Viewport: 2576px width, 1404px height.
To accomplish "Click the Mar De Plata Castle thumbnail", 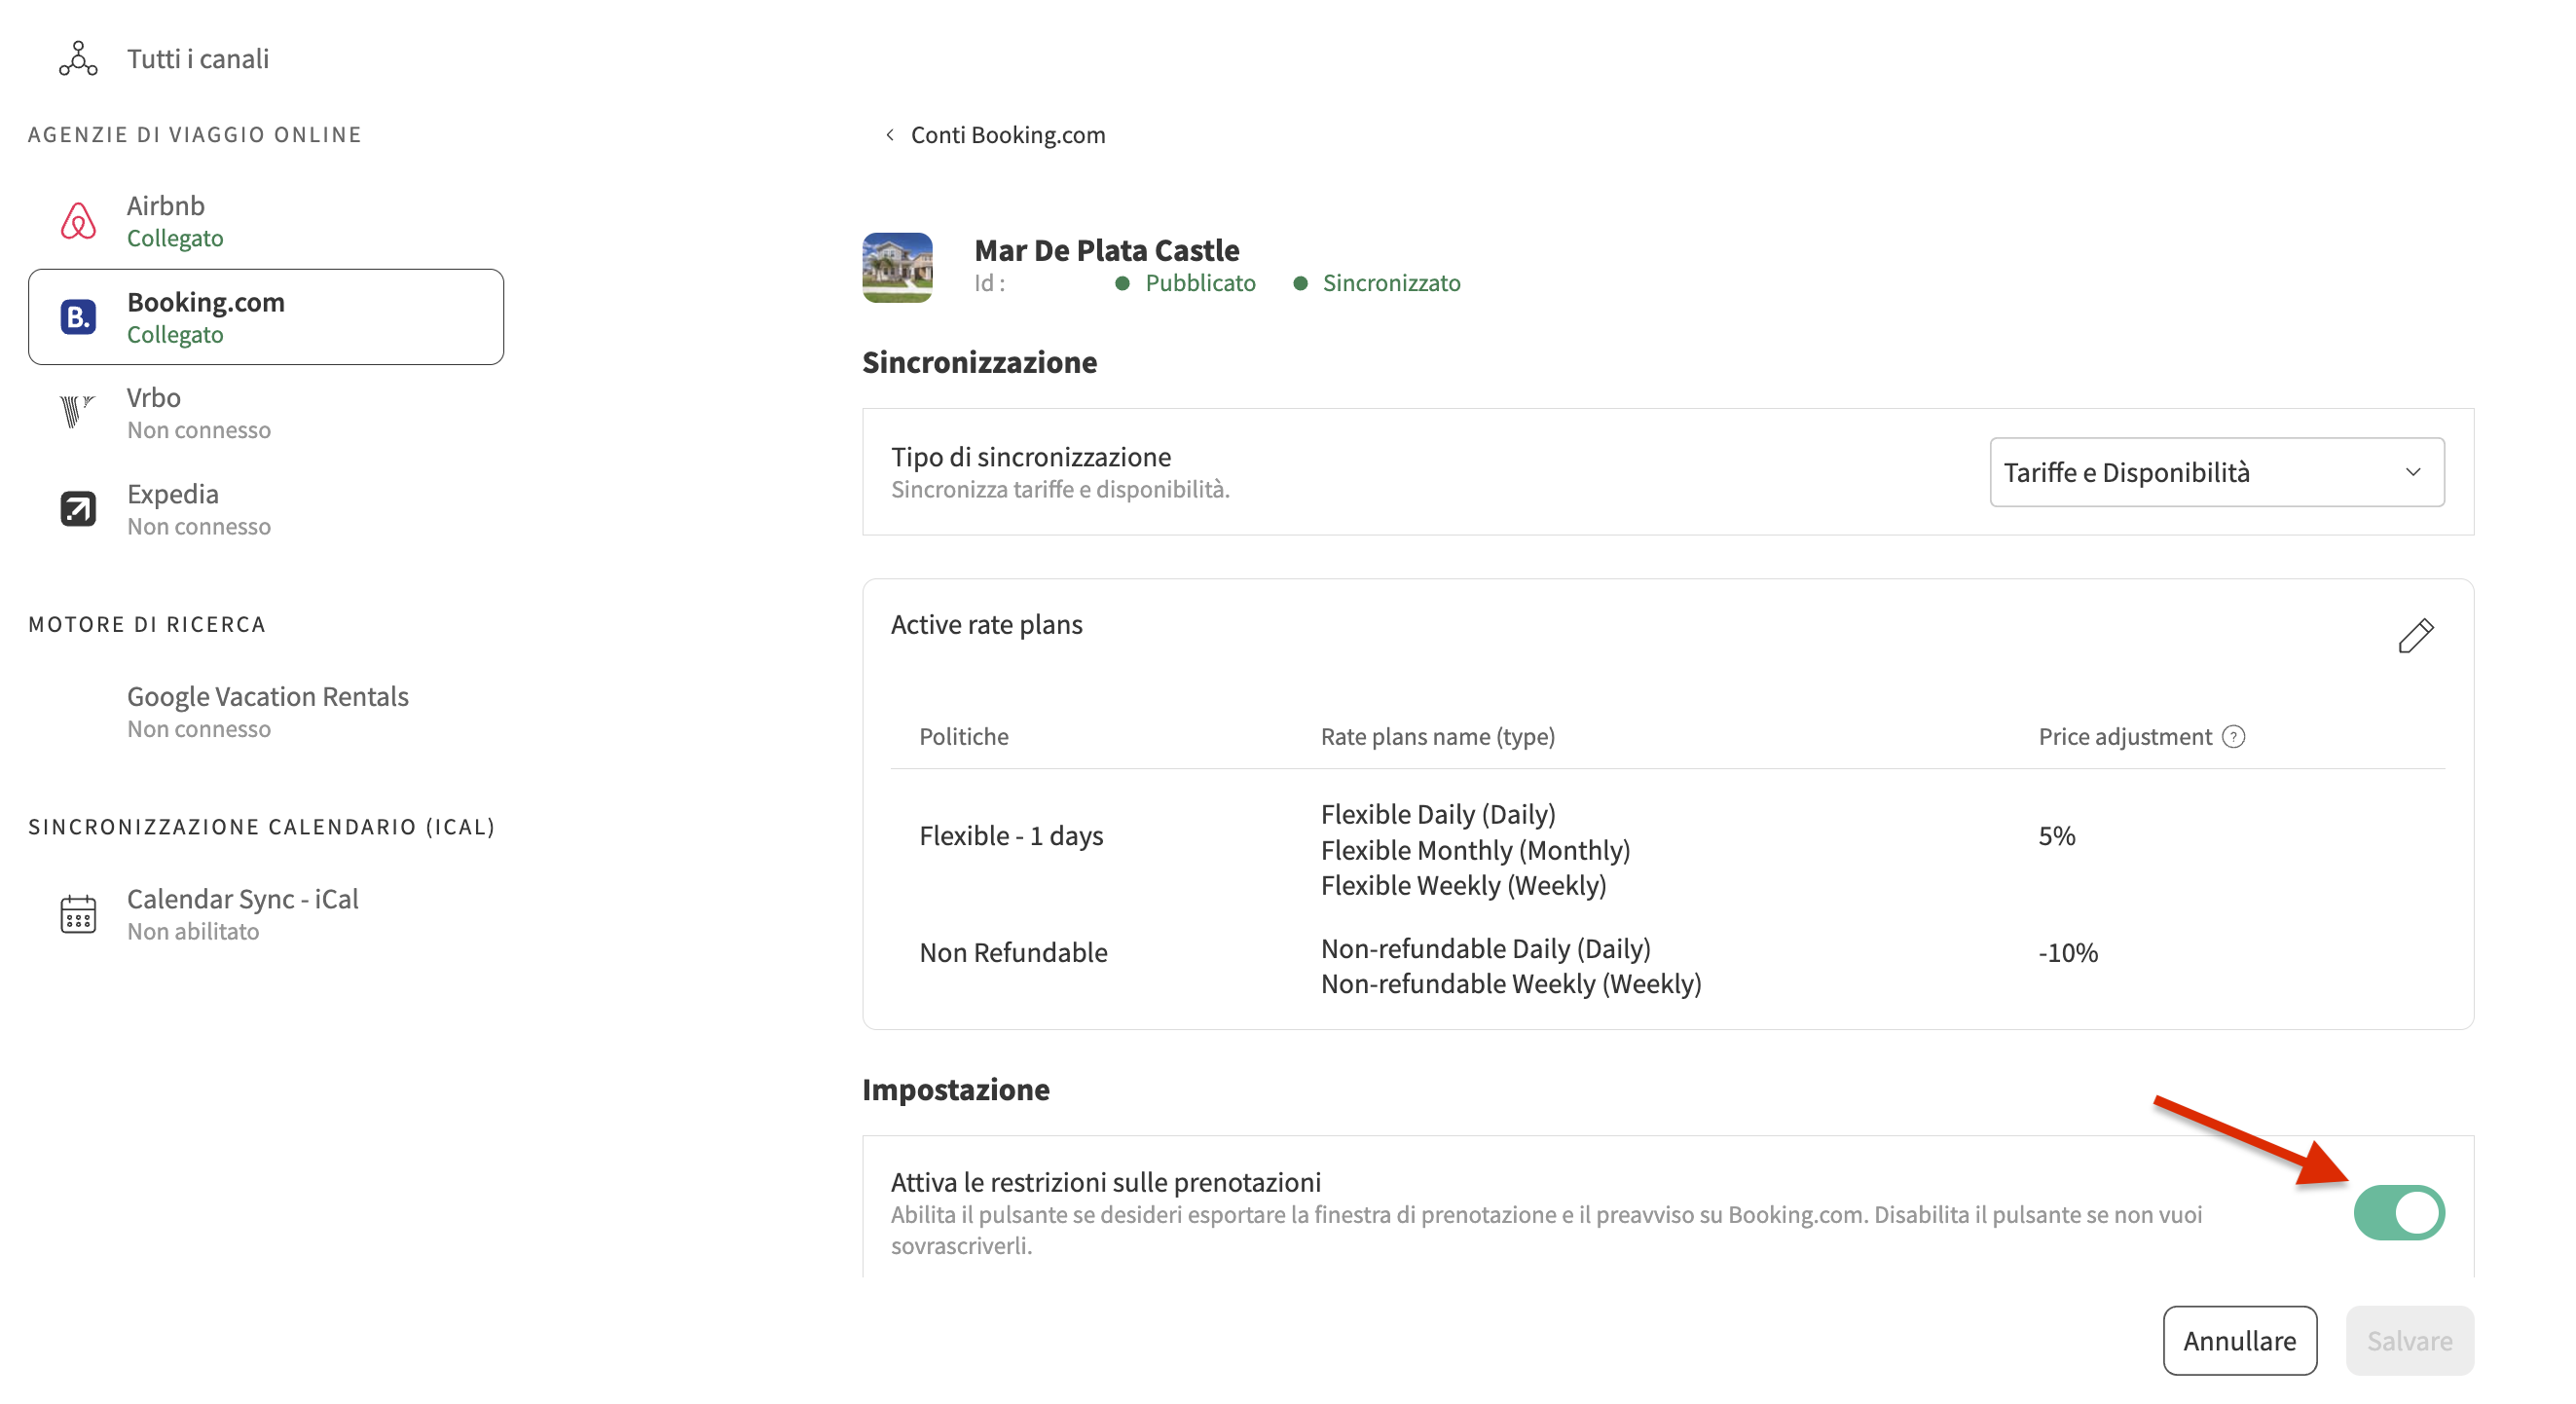I will 897,267.
